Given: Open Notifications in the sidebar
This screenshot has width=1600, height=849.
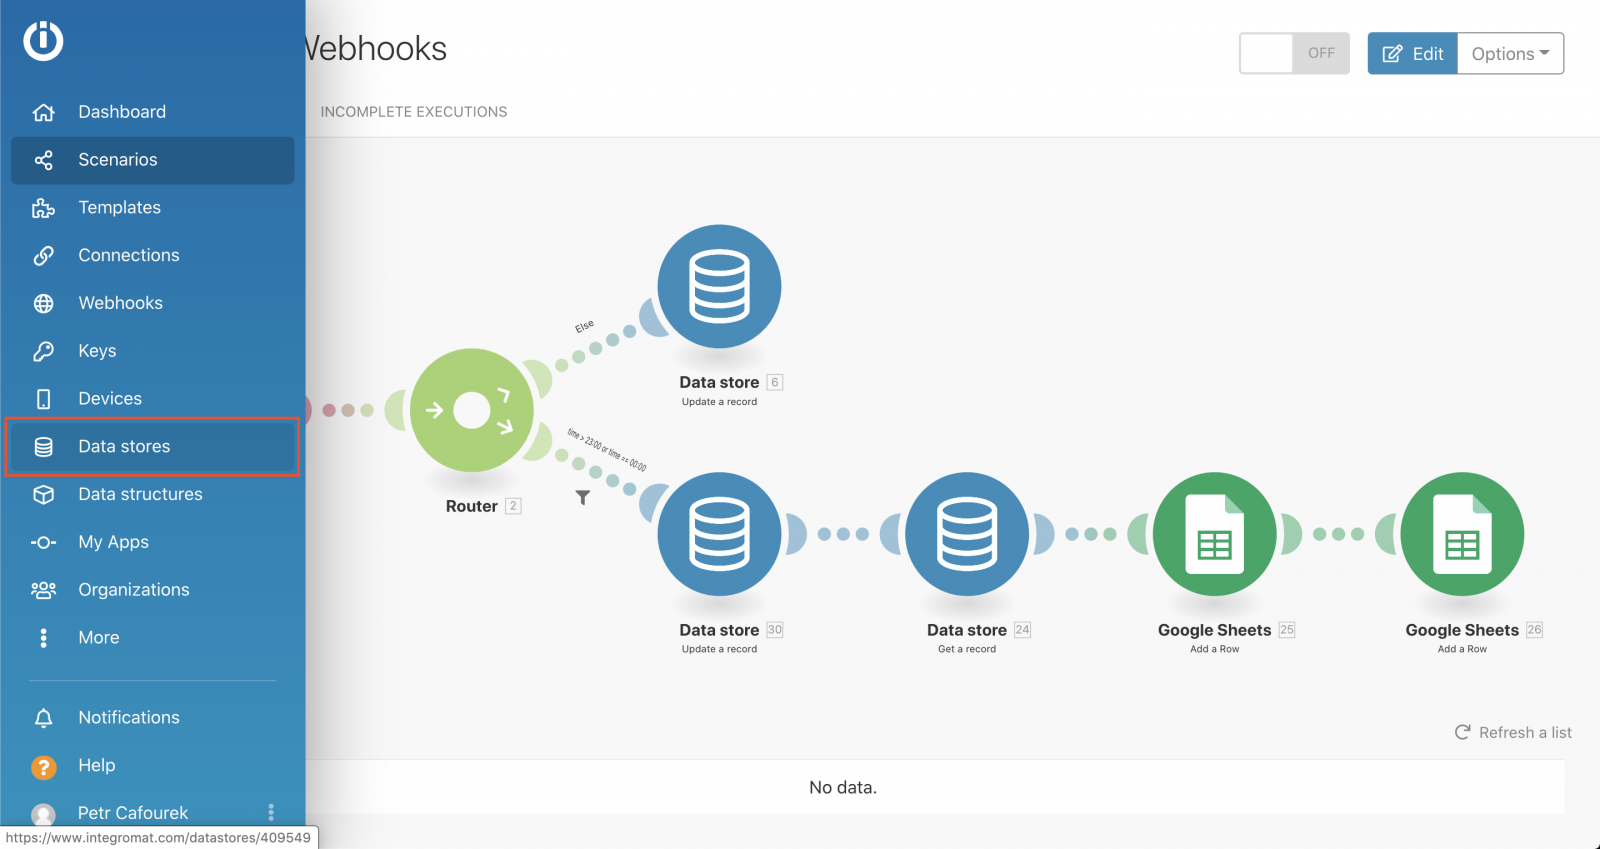Looking at the screenshot, I should 152,718.
